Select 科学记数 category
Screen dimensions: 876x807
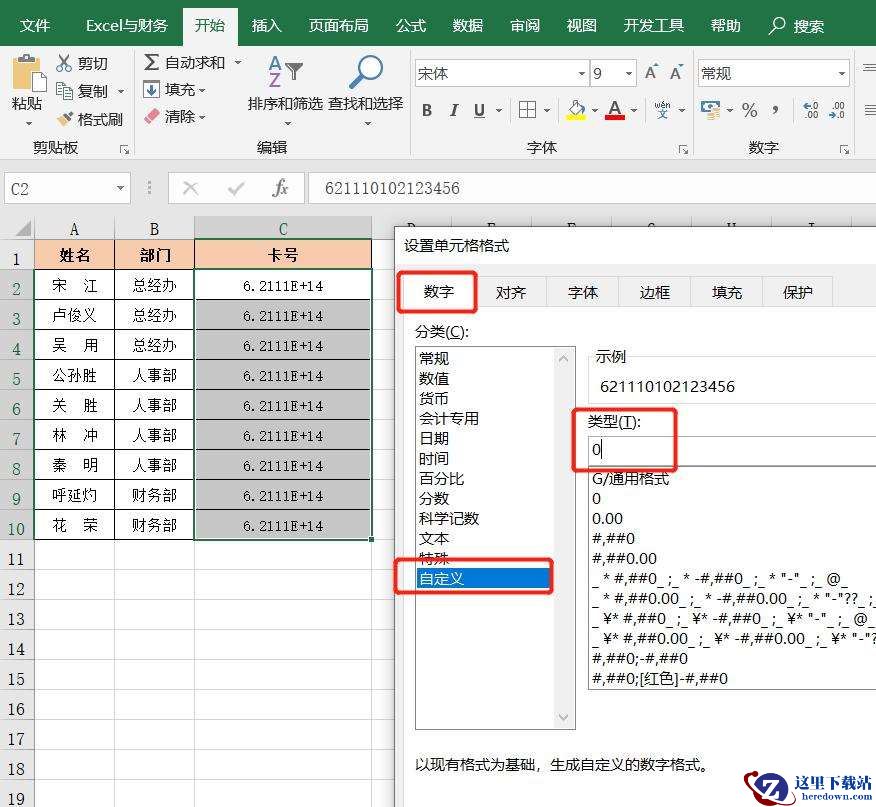click(449, 519)
